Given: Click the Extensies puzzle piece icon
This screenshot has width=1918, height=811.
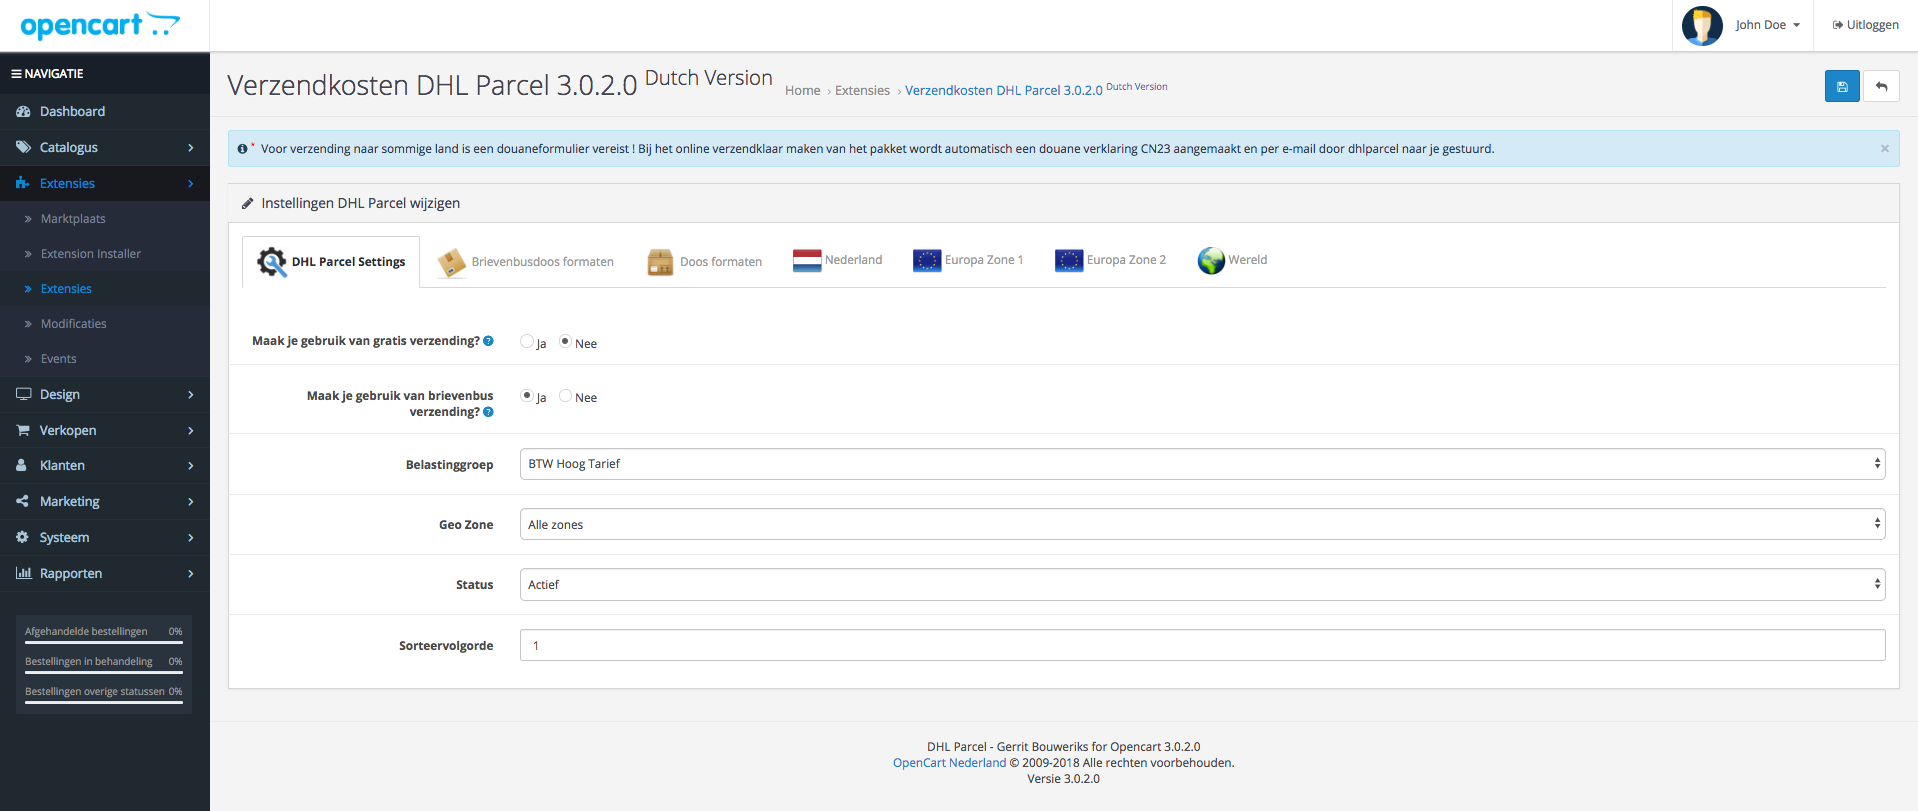Looking at the screenshot, I should pyautogui.click(x=23, y=183).
